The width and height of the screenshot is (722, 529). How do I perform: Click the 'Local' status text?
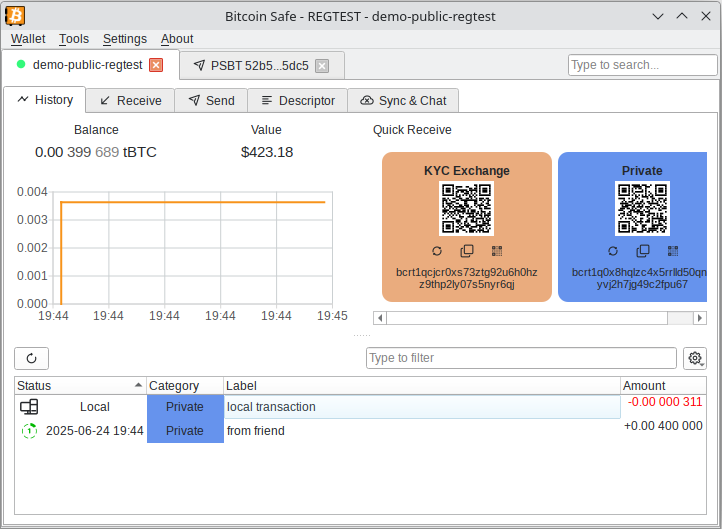coord(94,407)
